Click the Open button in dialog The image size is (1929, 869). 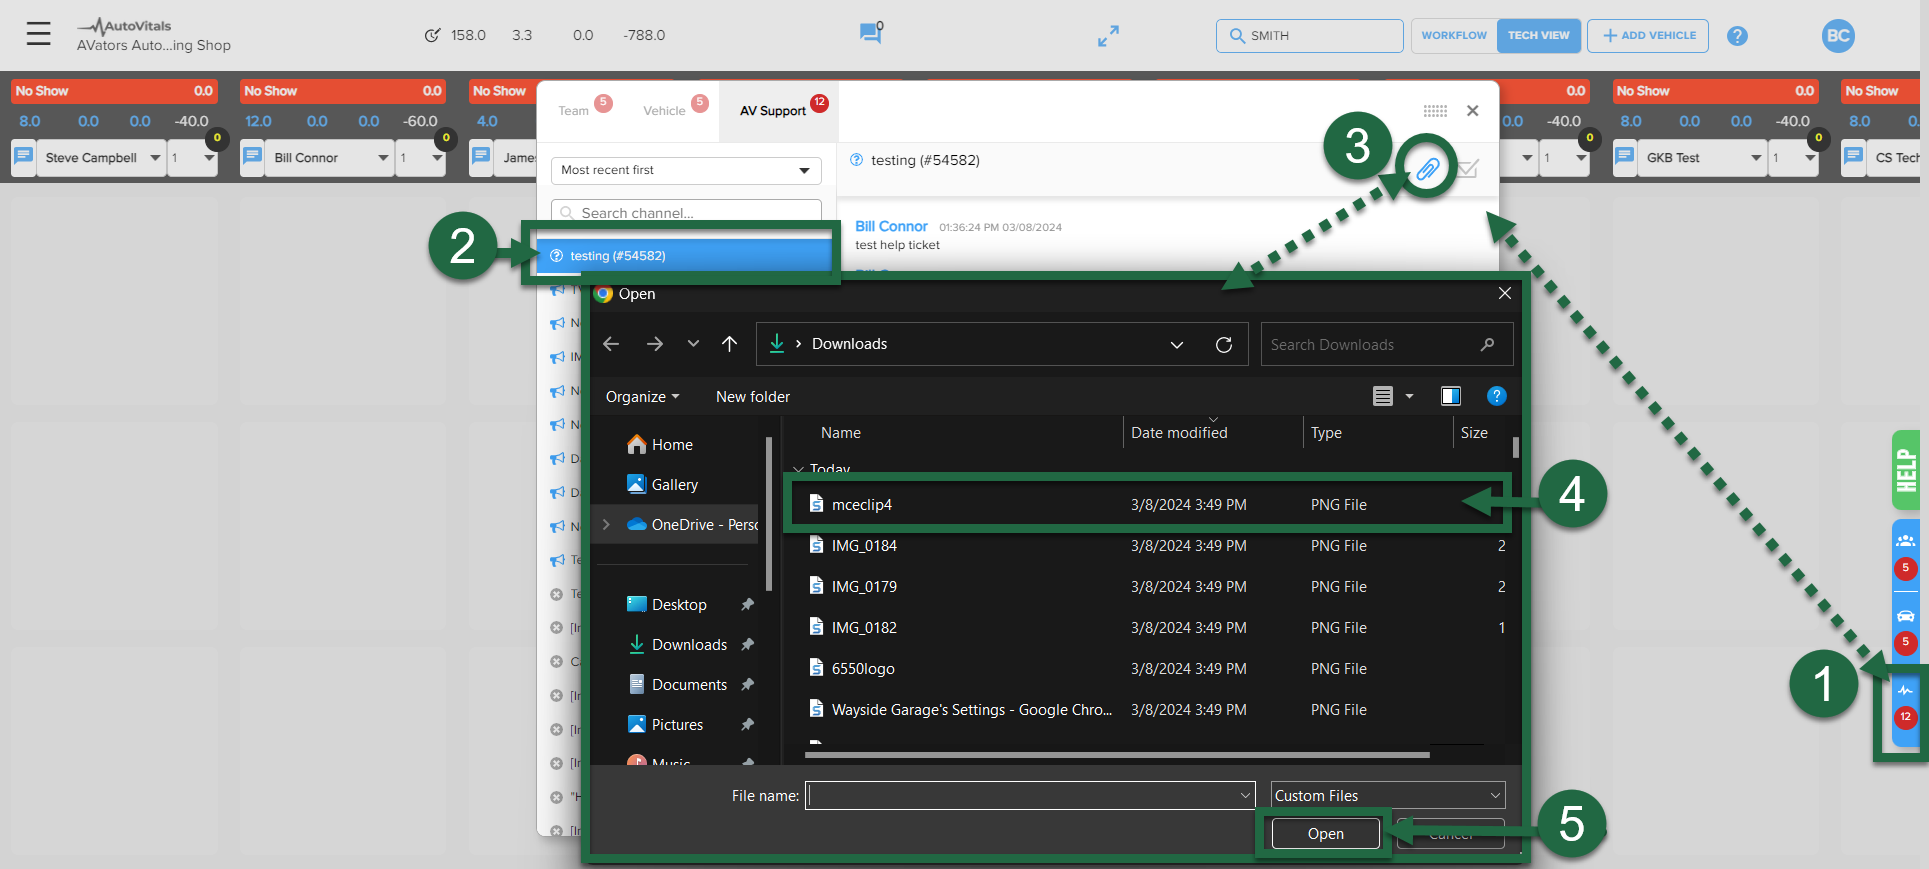(1325, 834)
